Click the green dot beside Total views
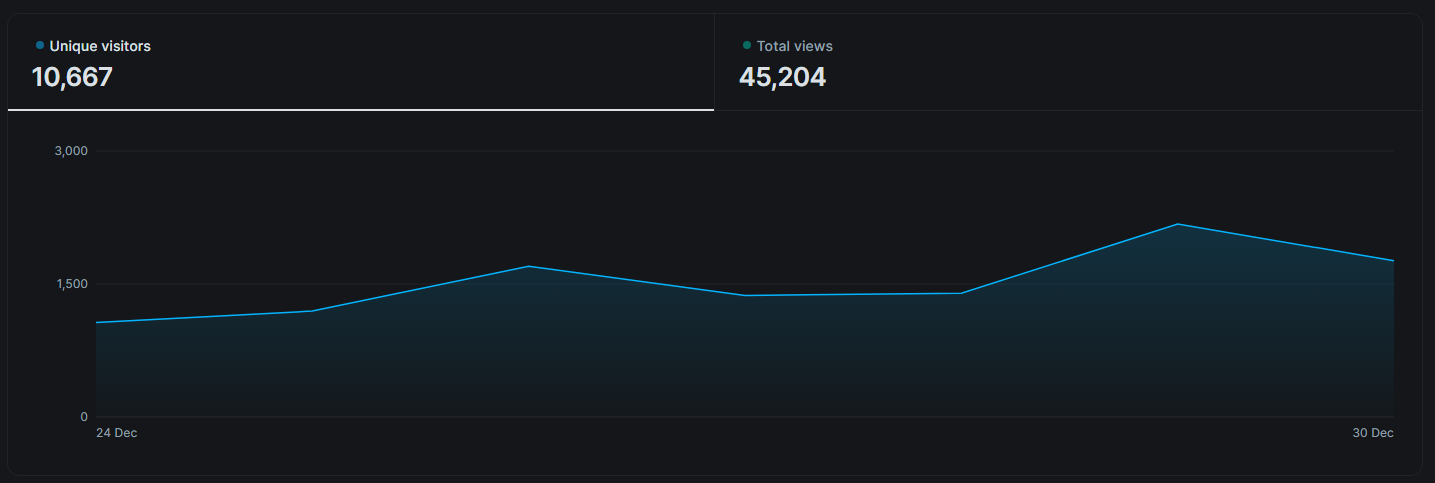Viewport: 1435px width, 483px height. coord(747,45)
